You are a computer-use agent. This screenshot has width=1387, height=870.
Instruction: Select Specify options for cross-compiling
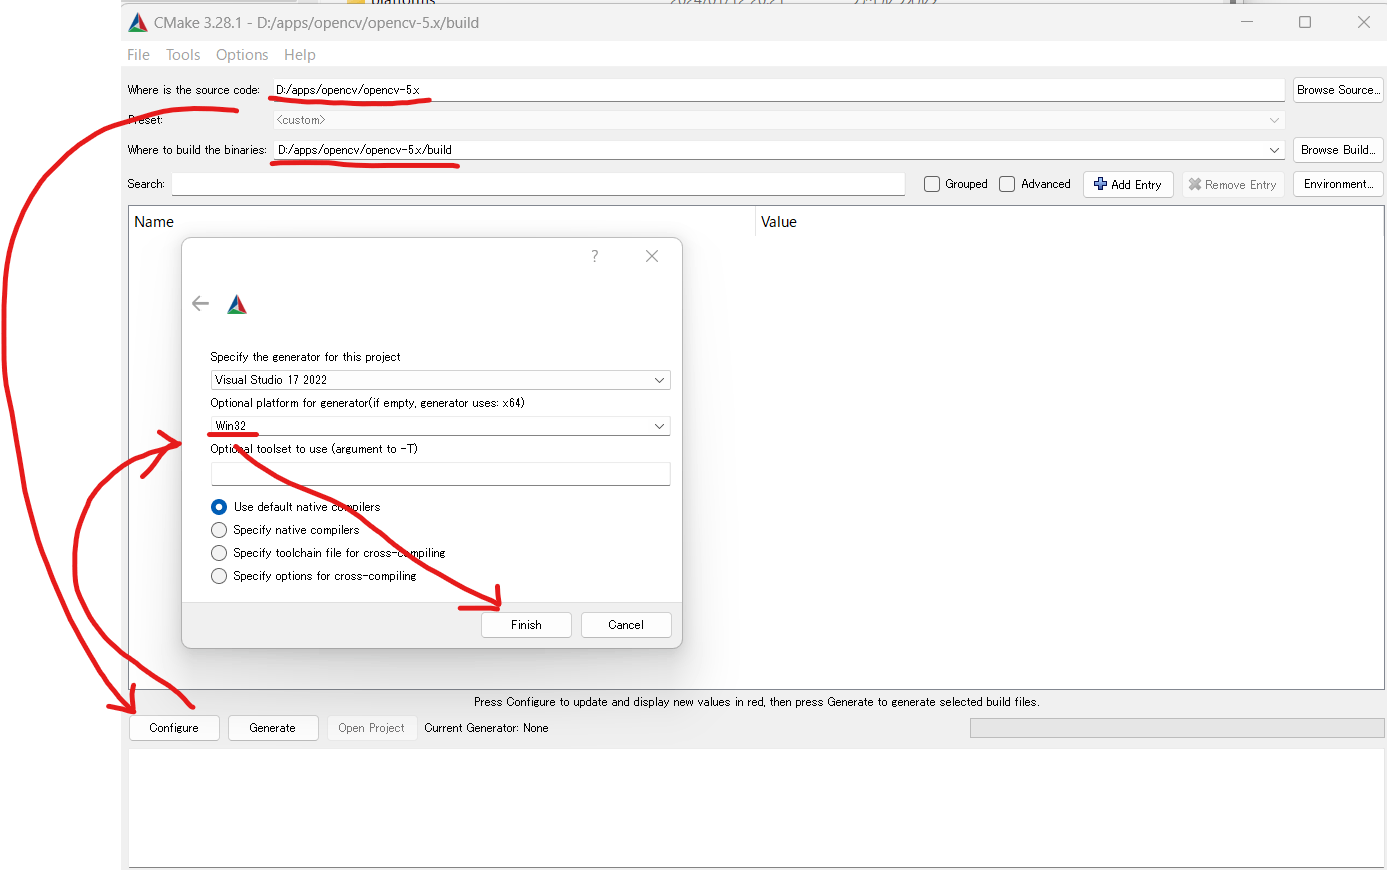point(219,576)
